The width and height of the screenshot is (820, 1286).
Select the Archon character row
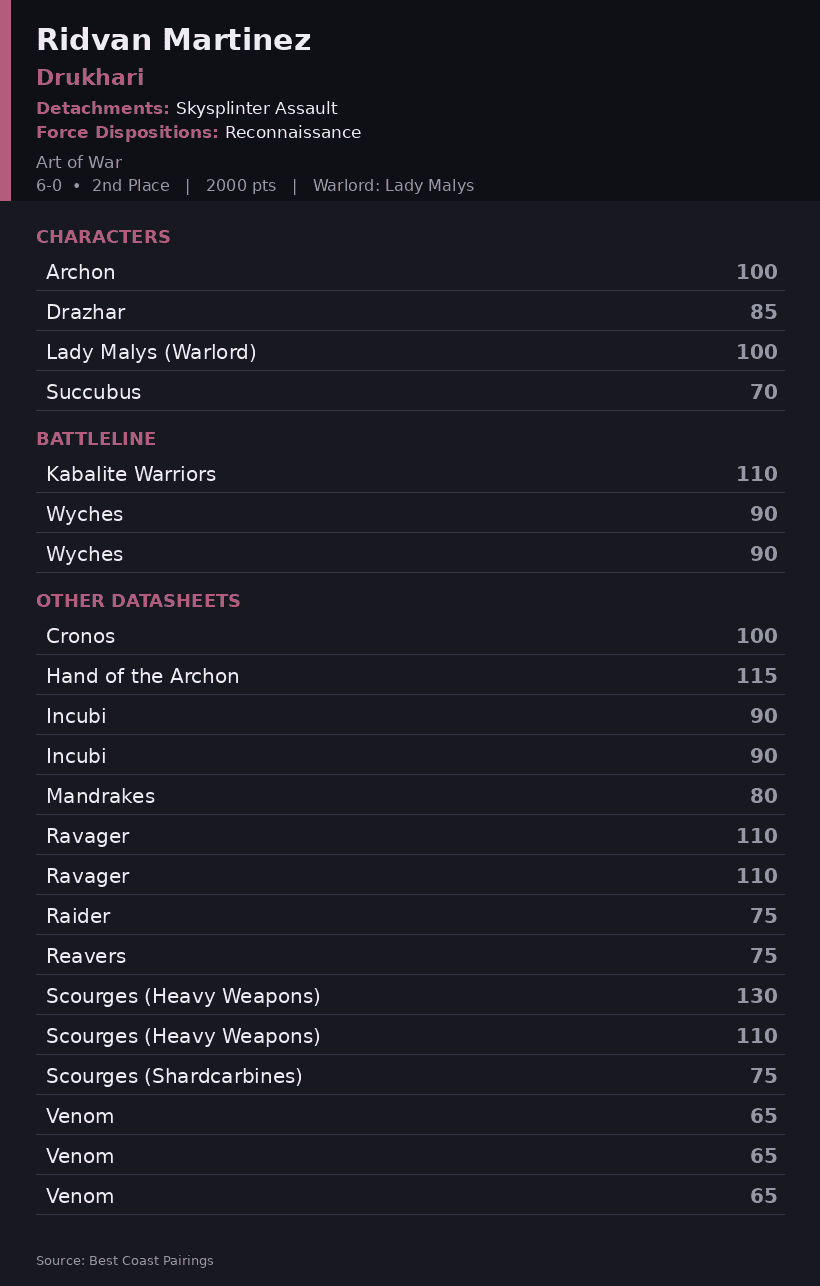point(410,272)
